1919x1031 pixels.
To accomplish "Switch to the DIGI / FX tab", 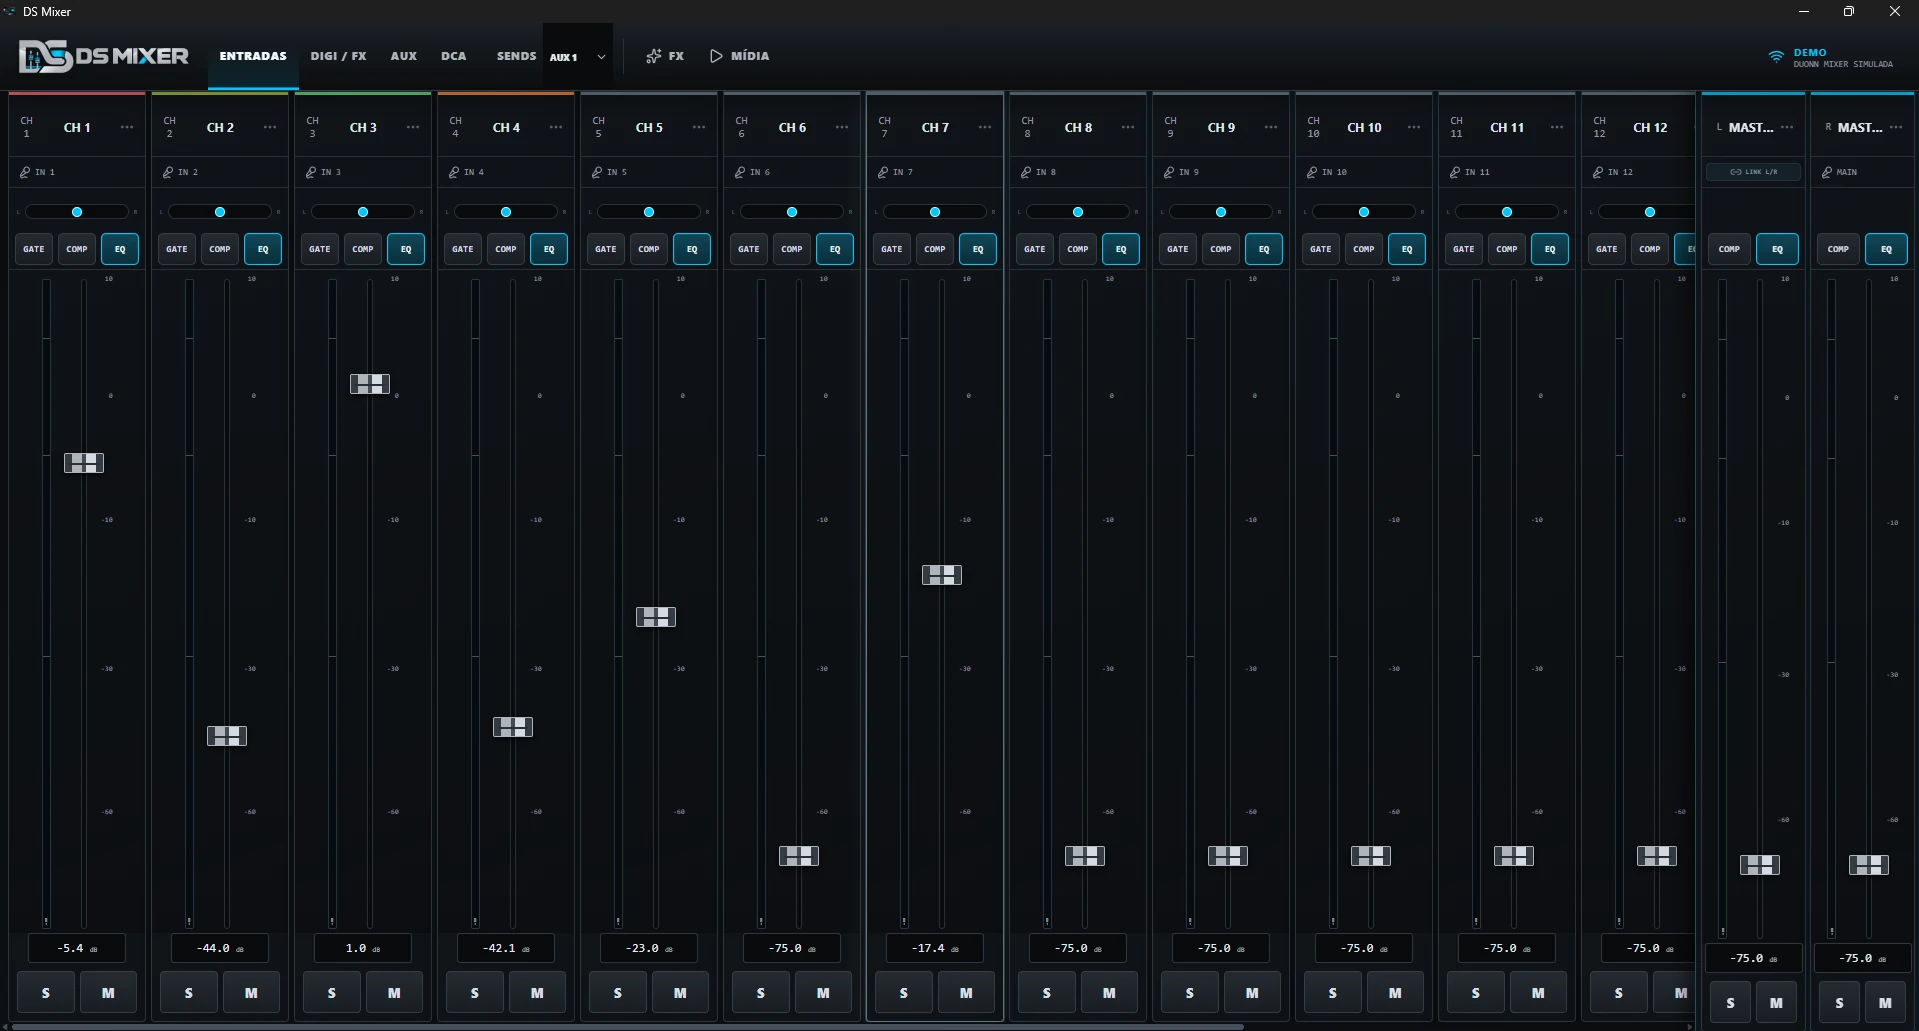I will (338, 56).
